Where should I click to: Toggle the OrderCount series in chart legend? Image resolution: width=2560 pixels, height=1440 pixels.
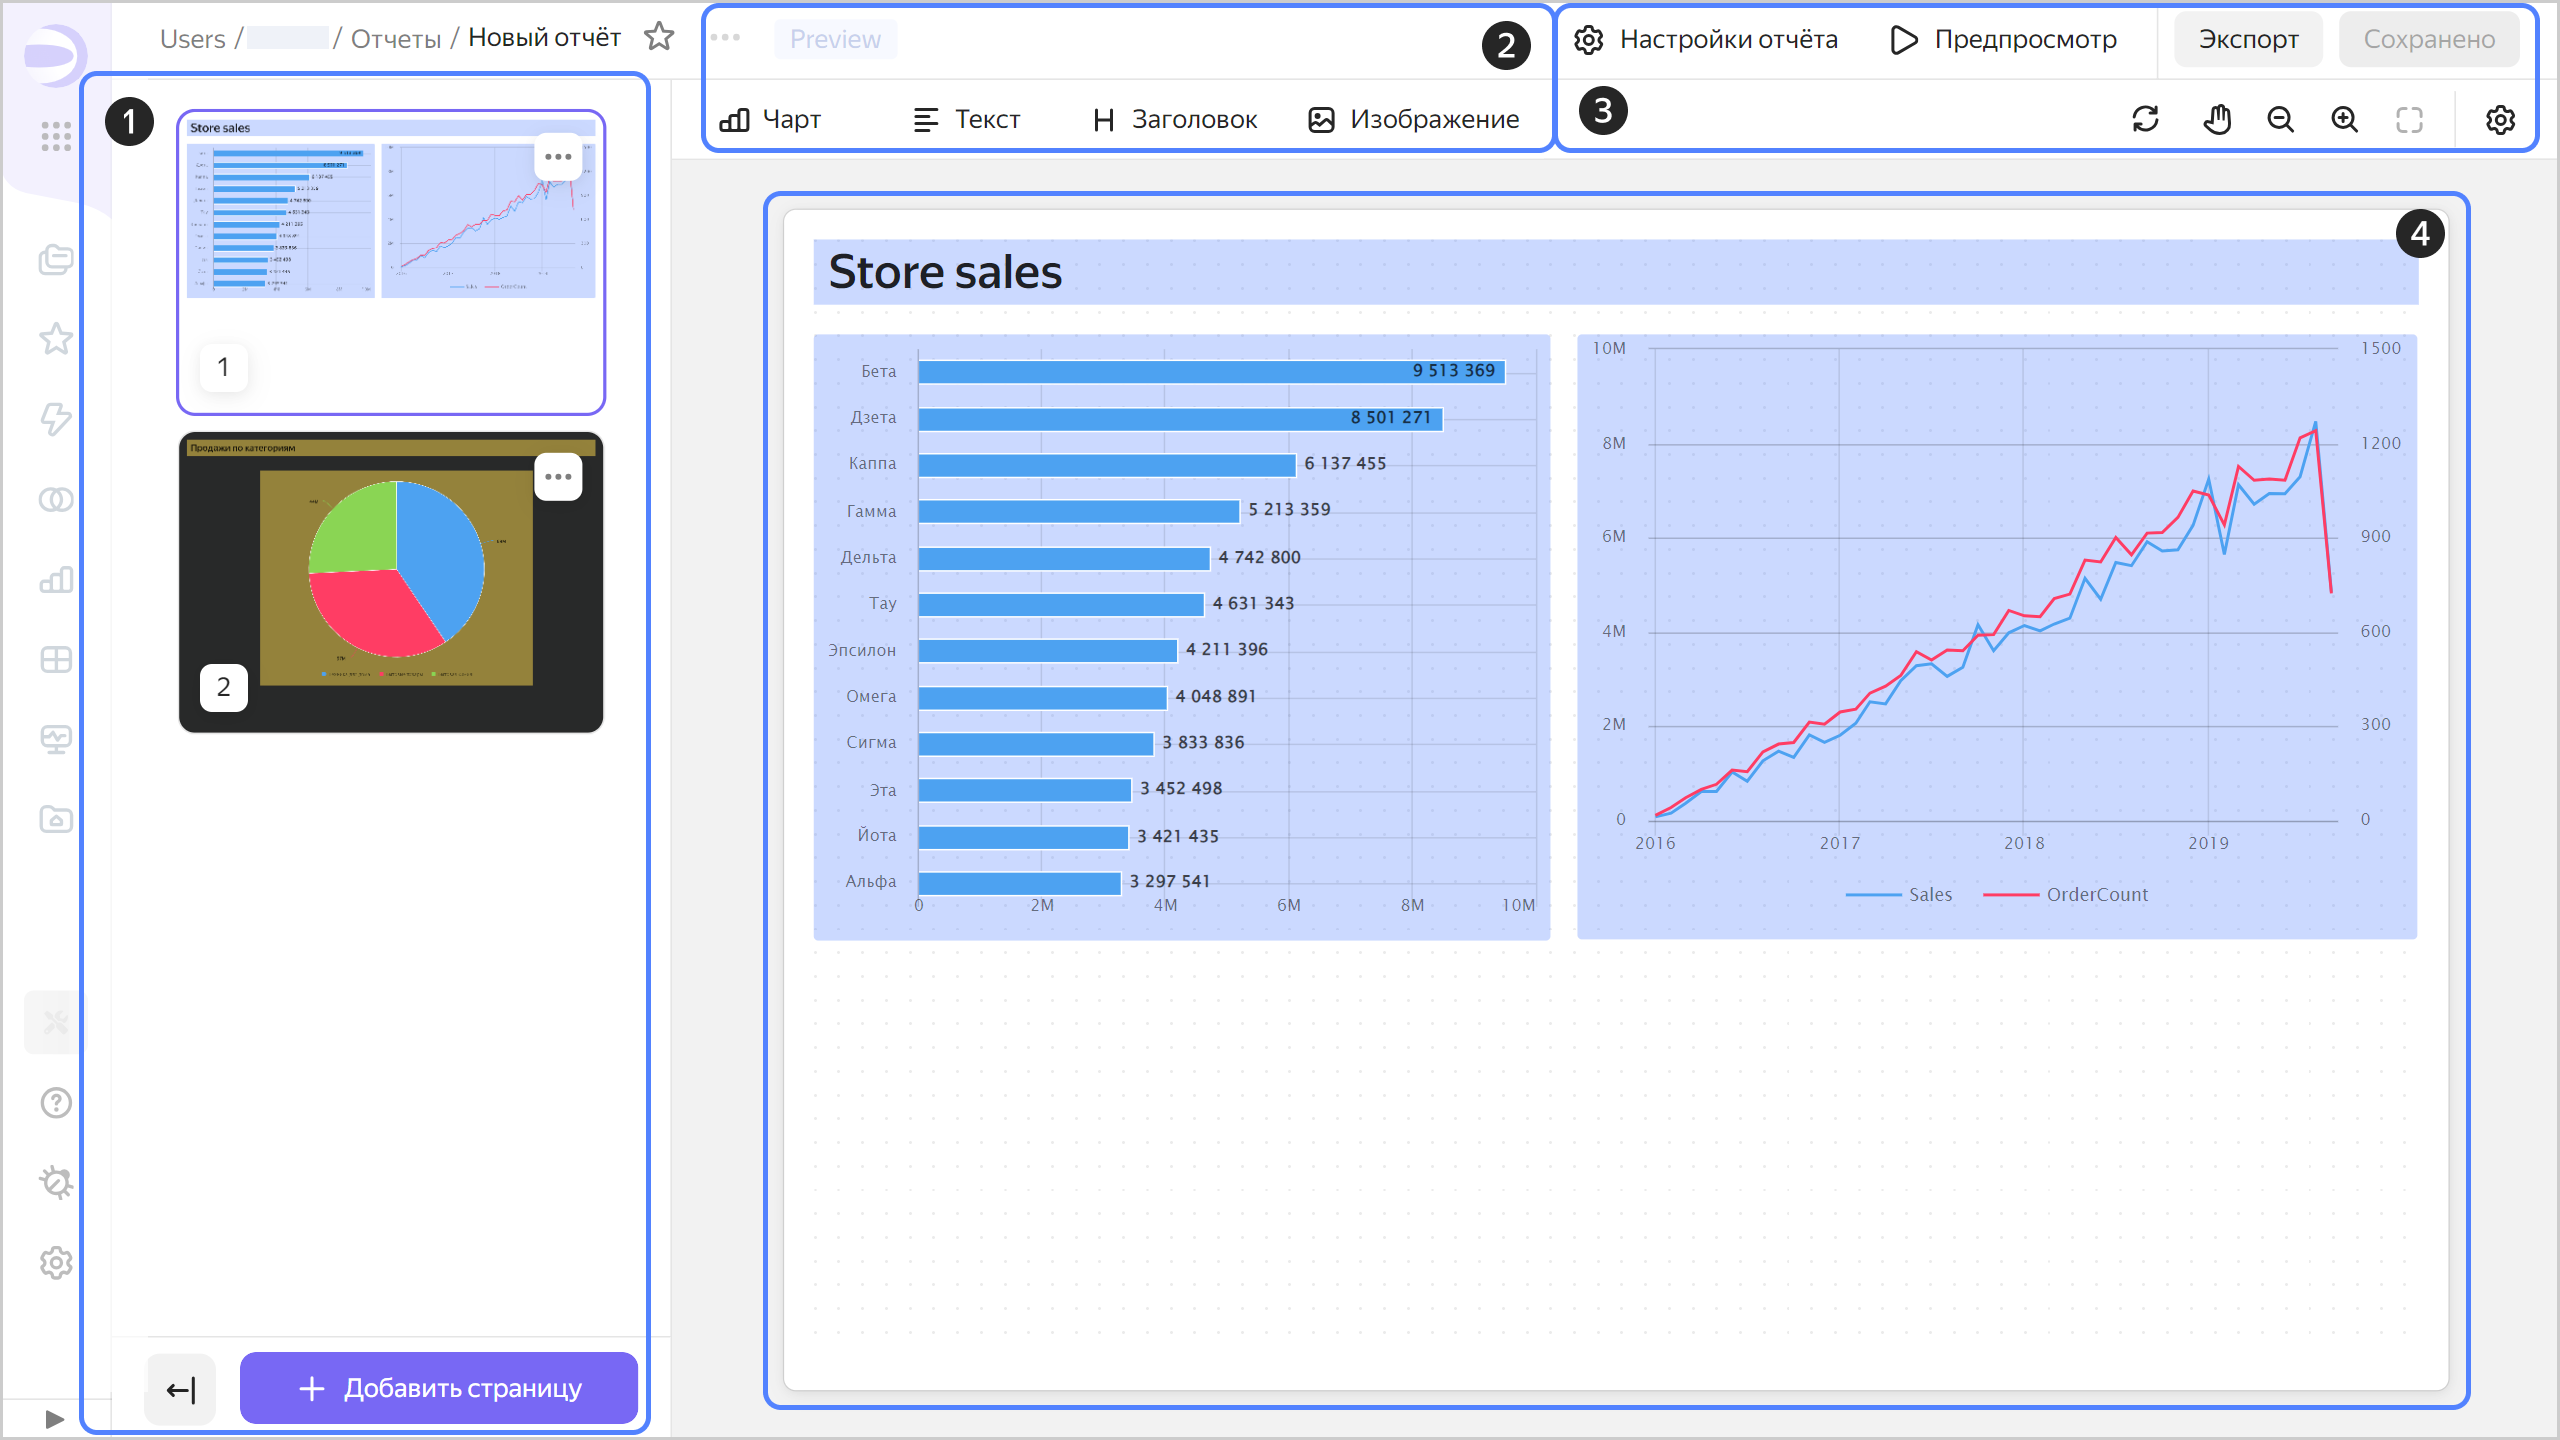tap(2066, 894)
